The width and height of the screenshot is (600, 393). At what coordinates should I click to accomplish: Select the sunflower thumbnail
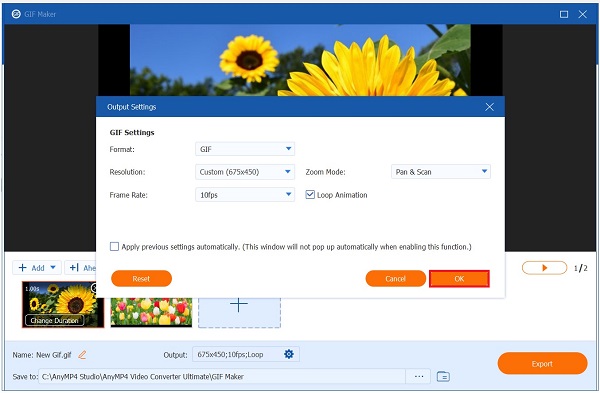[x=63, y=304]
